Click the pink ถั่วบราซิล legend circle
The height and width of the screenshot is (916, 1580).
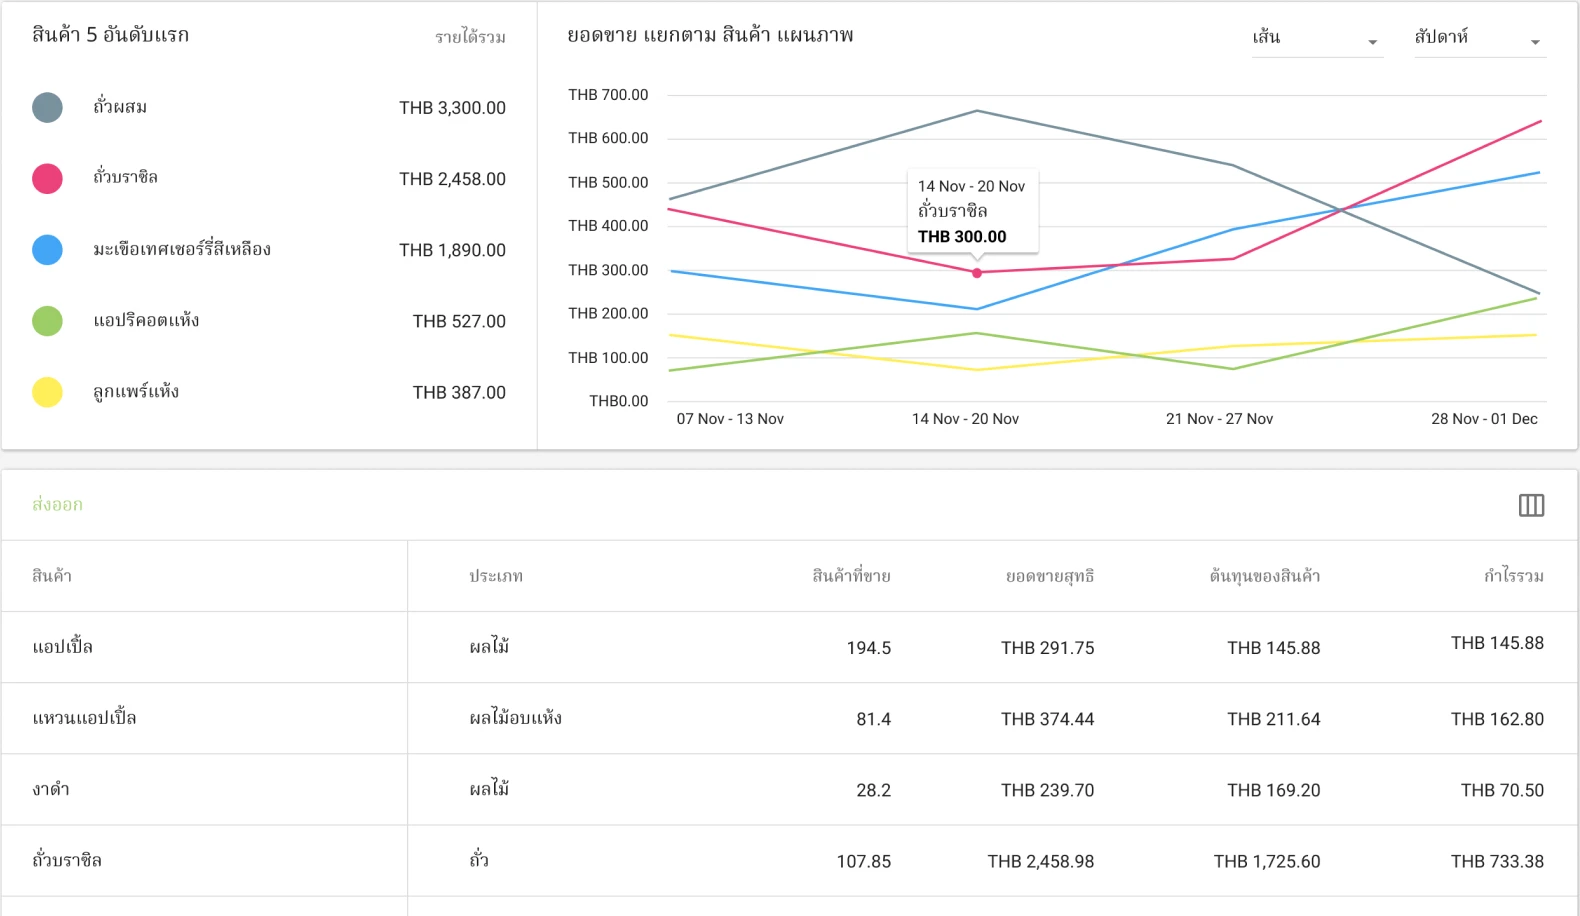tap(47, 179)
